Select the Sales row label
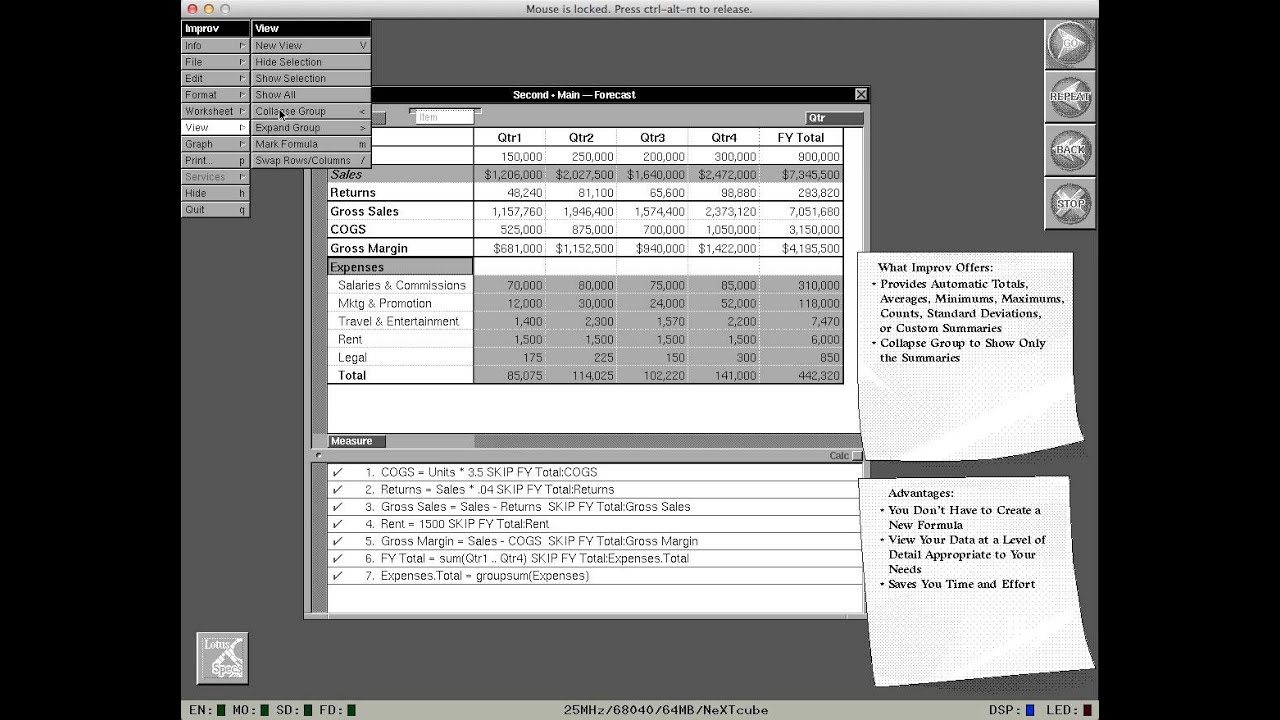The image size is (1280, 720). click(400, 174)
